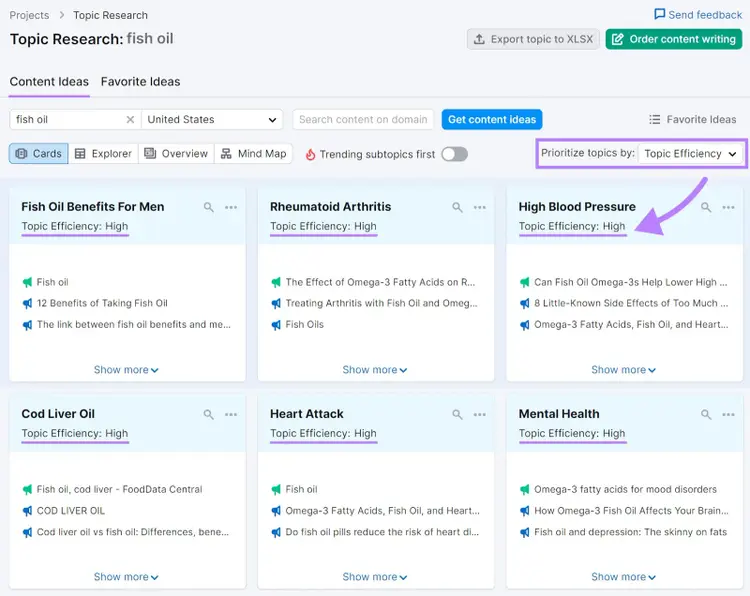The height and width of the screenshot is (596, 750).
Task: Click green megaphone beside 'Omega-3 fatty acids for mood disorders'
Action: point(525,489)
